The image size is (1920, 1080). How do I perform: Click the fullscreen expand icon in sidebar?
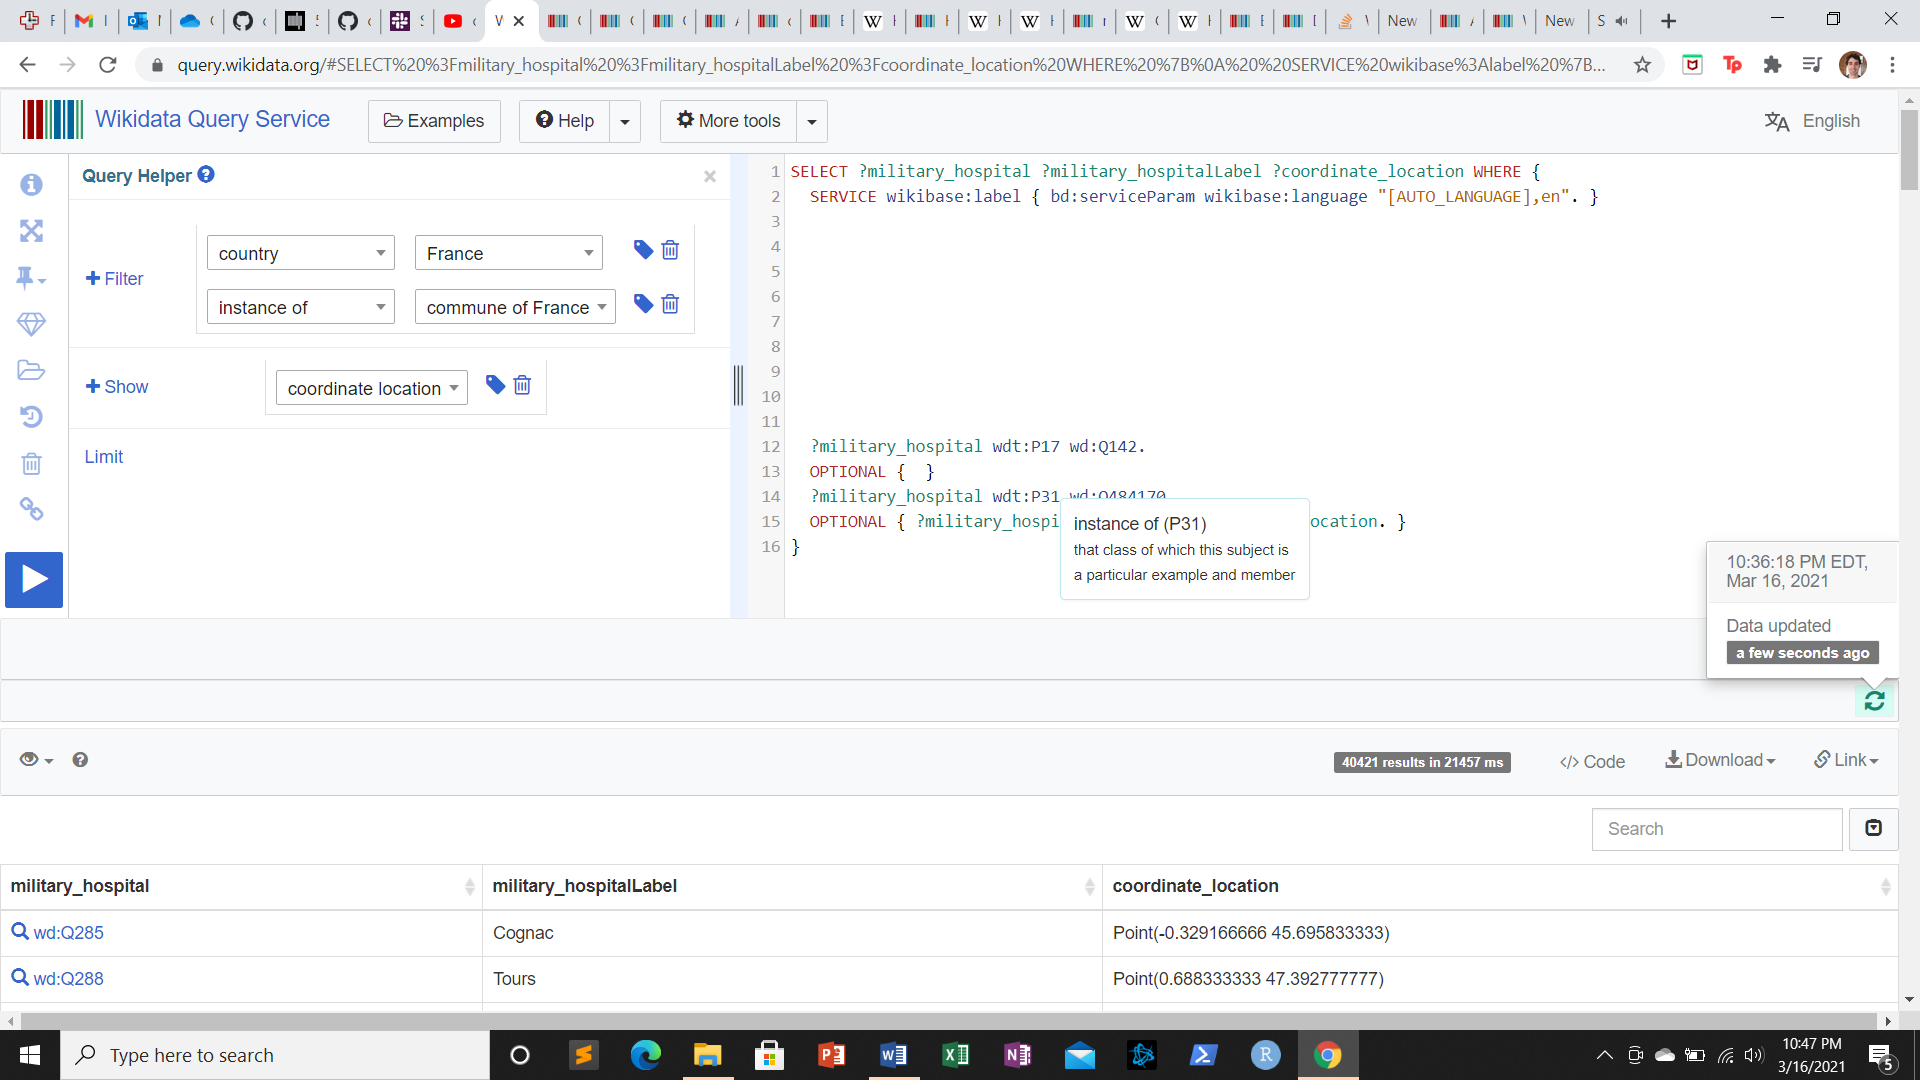click(31, 231)
